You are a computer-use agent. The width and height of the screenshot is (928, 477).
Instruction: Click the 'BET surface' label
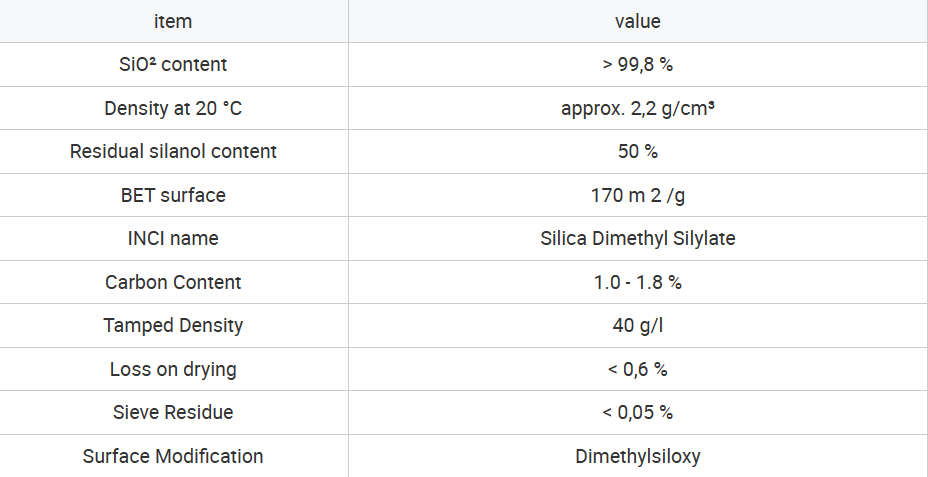coord(173,195)
